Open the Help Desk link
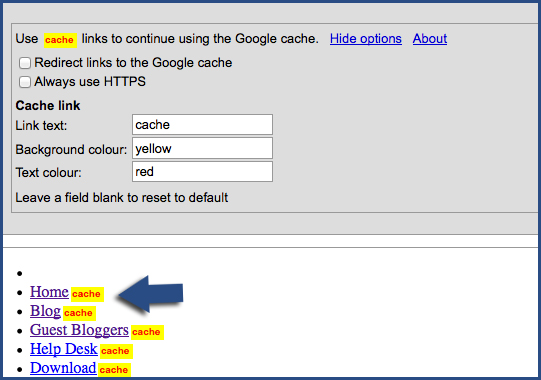This screenshot has width=541, height=380. point(64,349)
